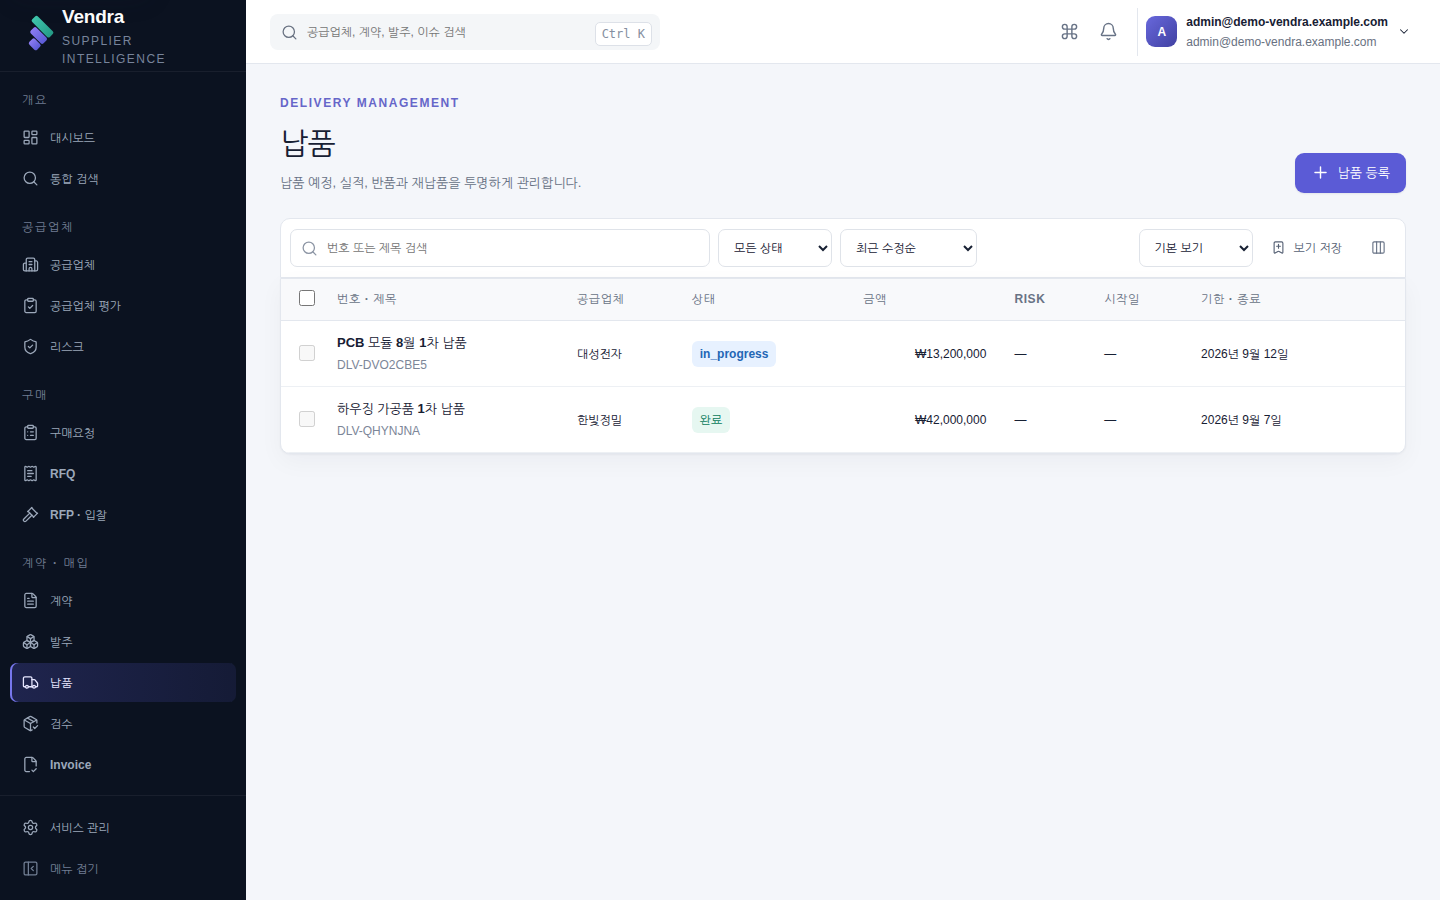Click the Vendra logo icon
This screenshot has height=900, width=1440.
point(41,33)
